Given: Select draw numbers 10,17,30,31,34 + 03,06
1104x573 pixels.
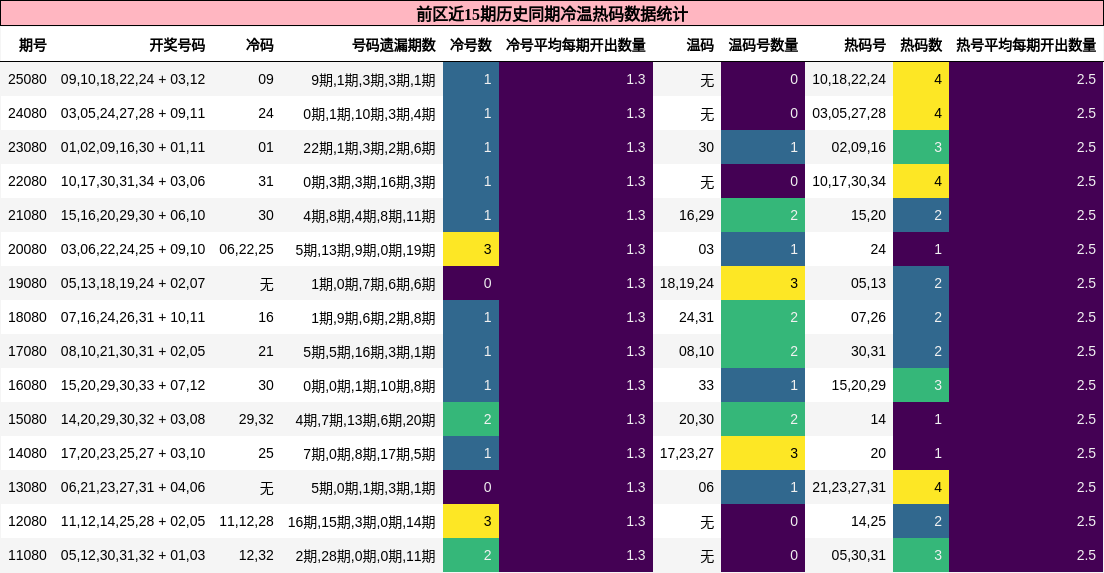Looking at the screenshot, I should click(133, 182).
